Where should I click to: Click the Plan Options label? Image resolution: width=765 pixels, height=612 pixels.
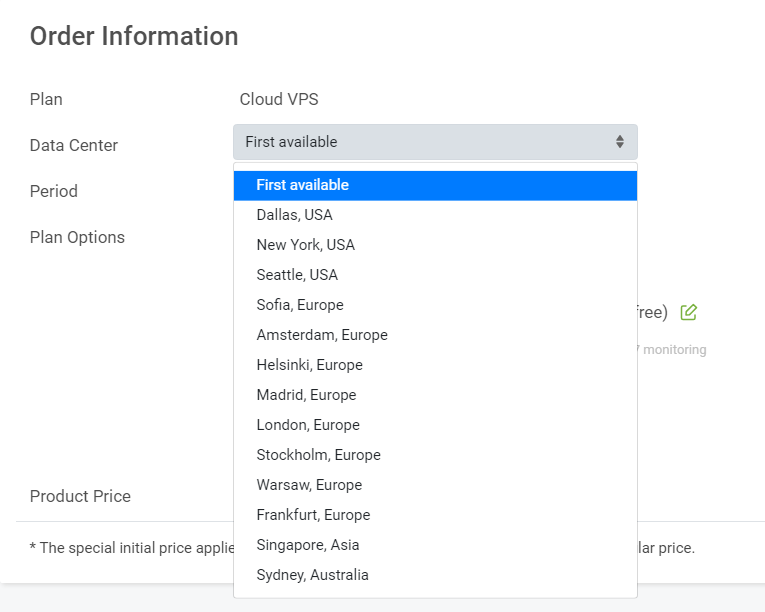pyautogui.click(x=77, y=237)
